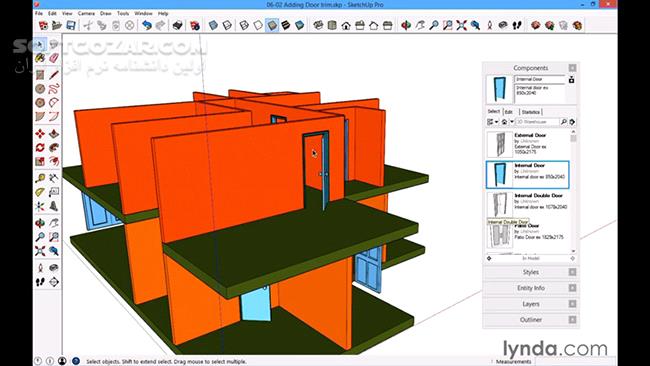Image resolution: width=650 pixels, height=366 pixels.
Task: Switch to the Statistics tab in Components
Action: click(x=531, y=112)
